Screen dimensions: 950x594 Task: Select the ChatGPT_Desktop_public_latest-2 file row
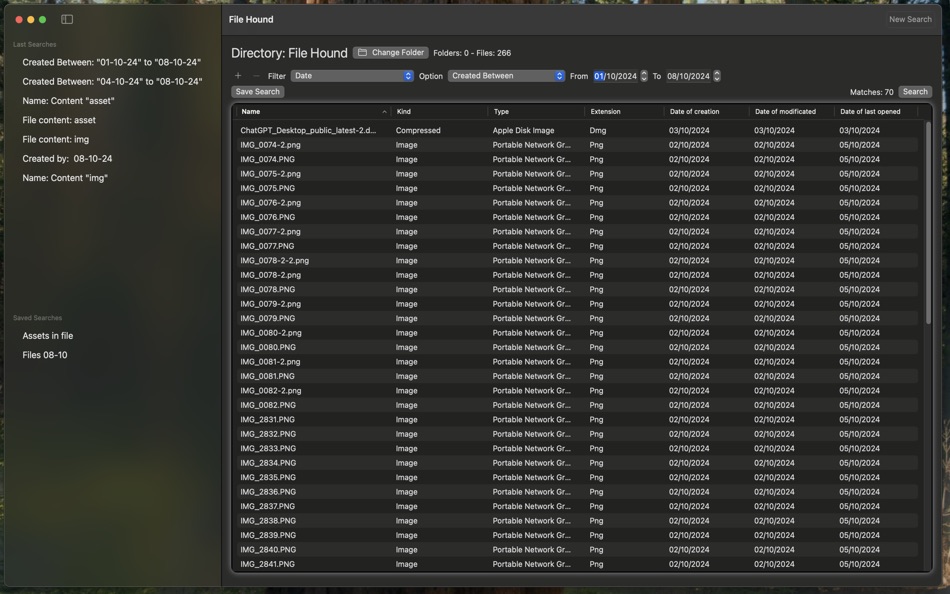click(577, 130)
